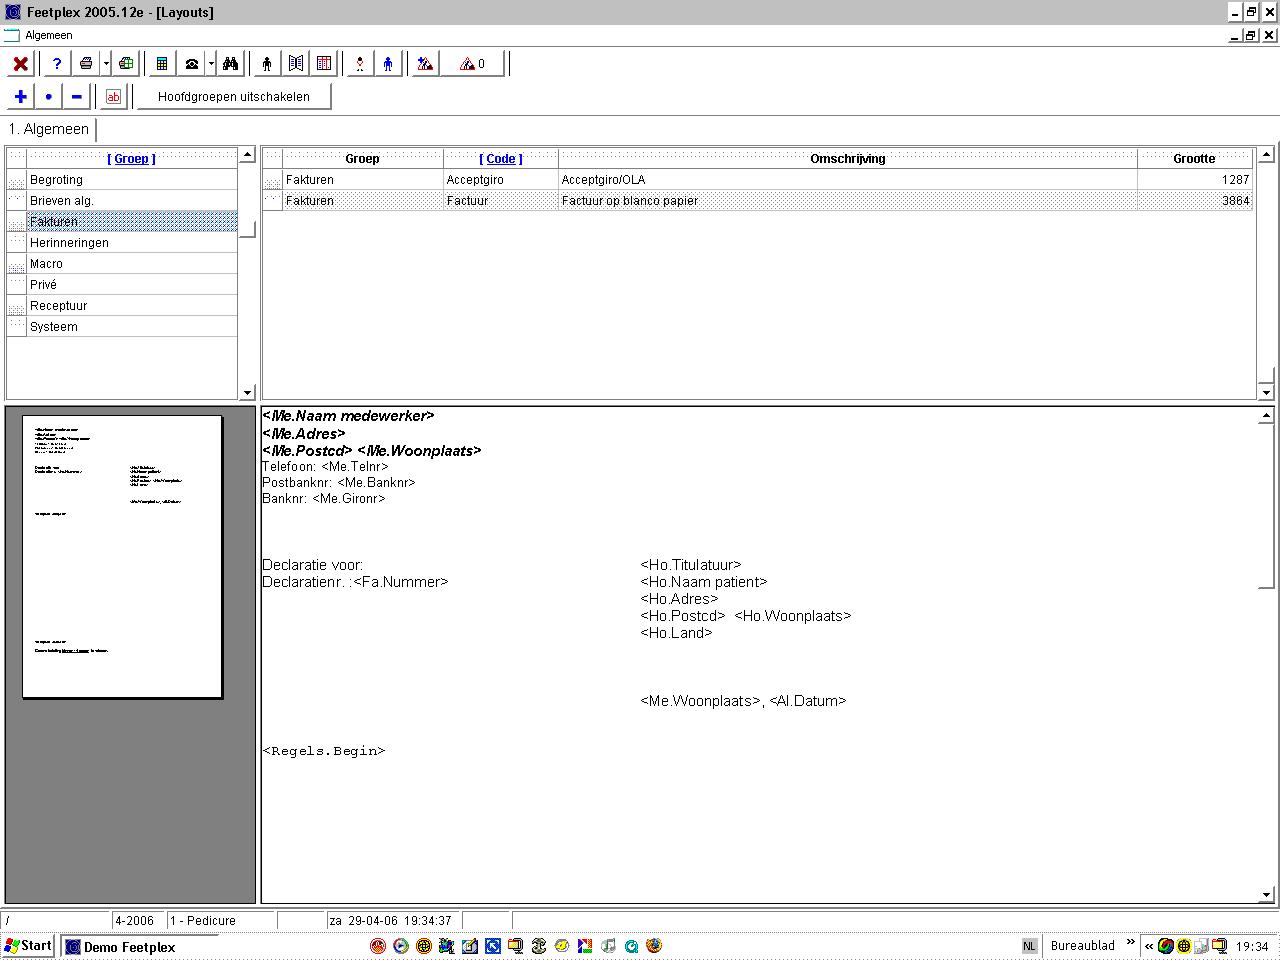Click the telephone icon
This screenshot has height=960, width=1280.
click(191, 64)
